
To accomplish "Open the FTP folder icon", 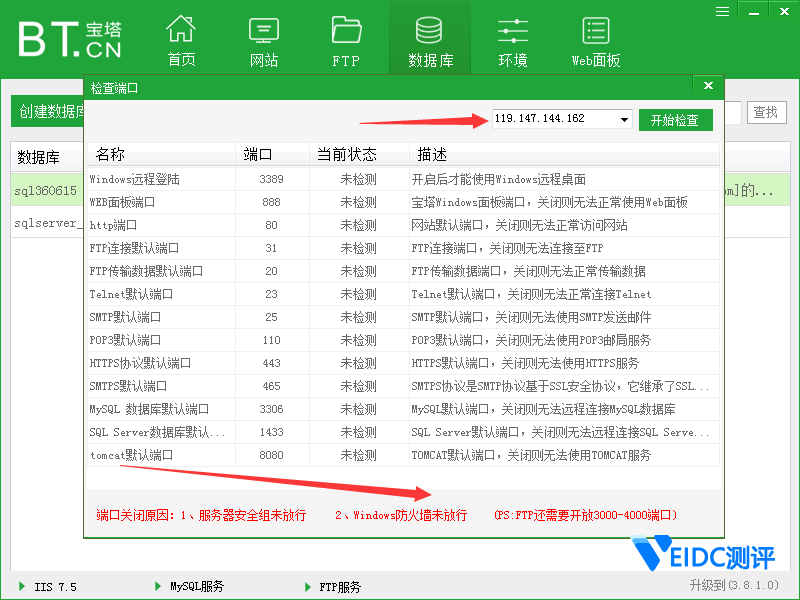I will click(x=346, y=41).
